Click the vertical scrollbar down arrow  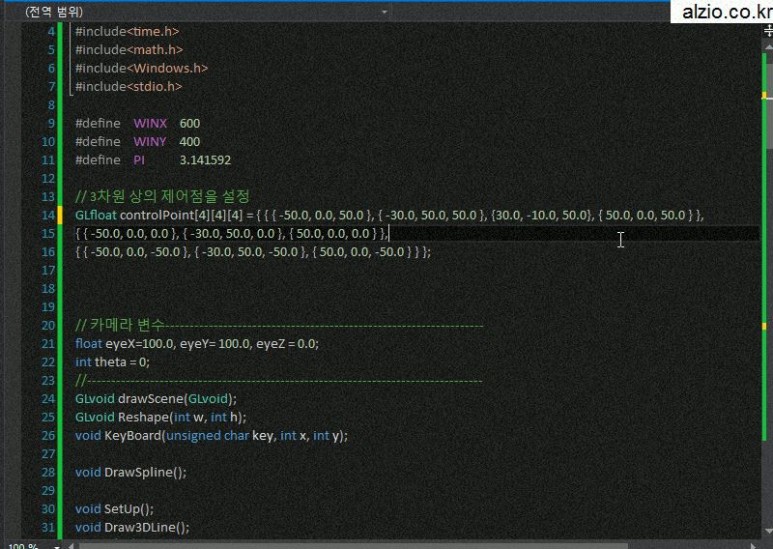(768, 531)
